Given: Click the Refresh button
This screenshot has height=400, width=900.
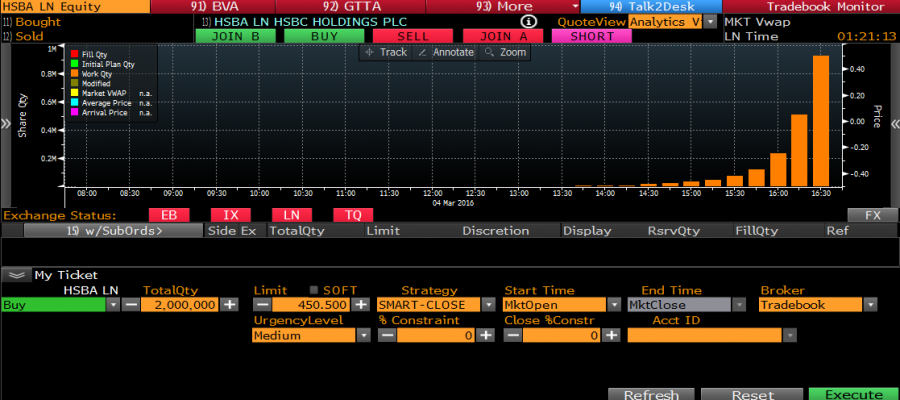Looking at the screenshot, I should 651,394.
